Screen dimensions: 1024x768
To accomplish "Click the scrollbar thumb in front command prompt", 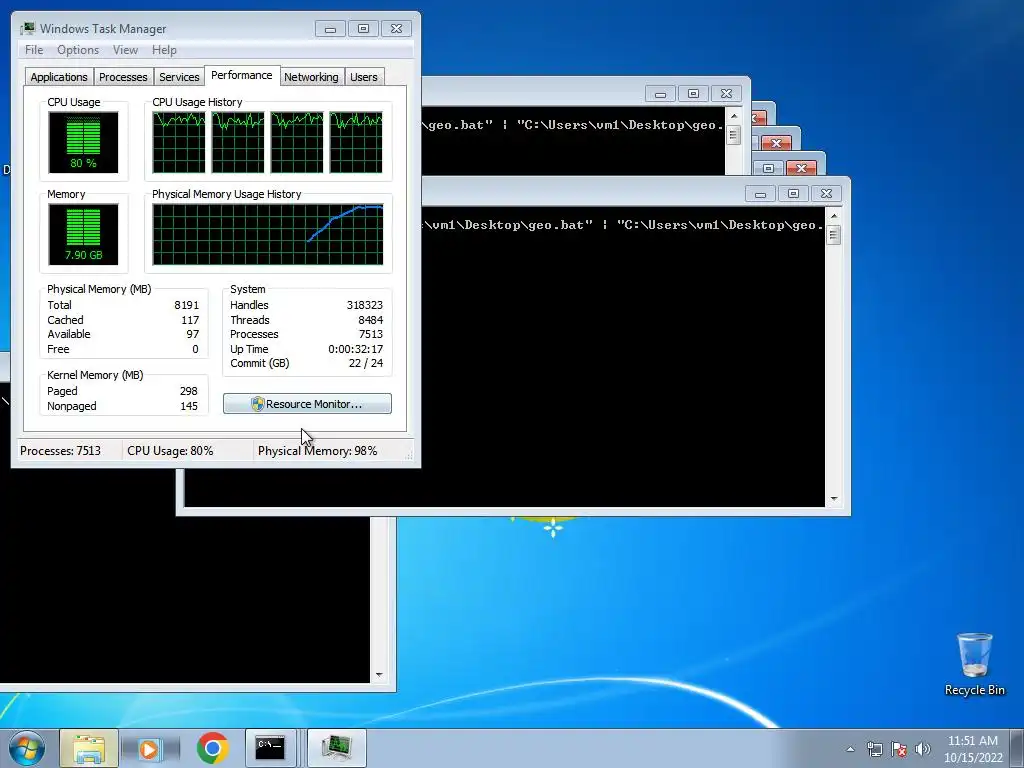I will (833, 234).
